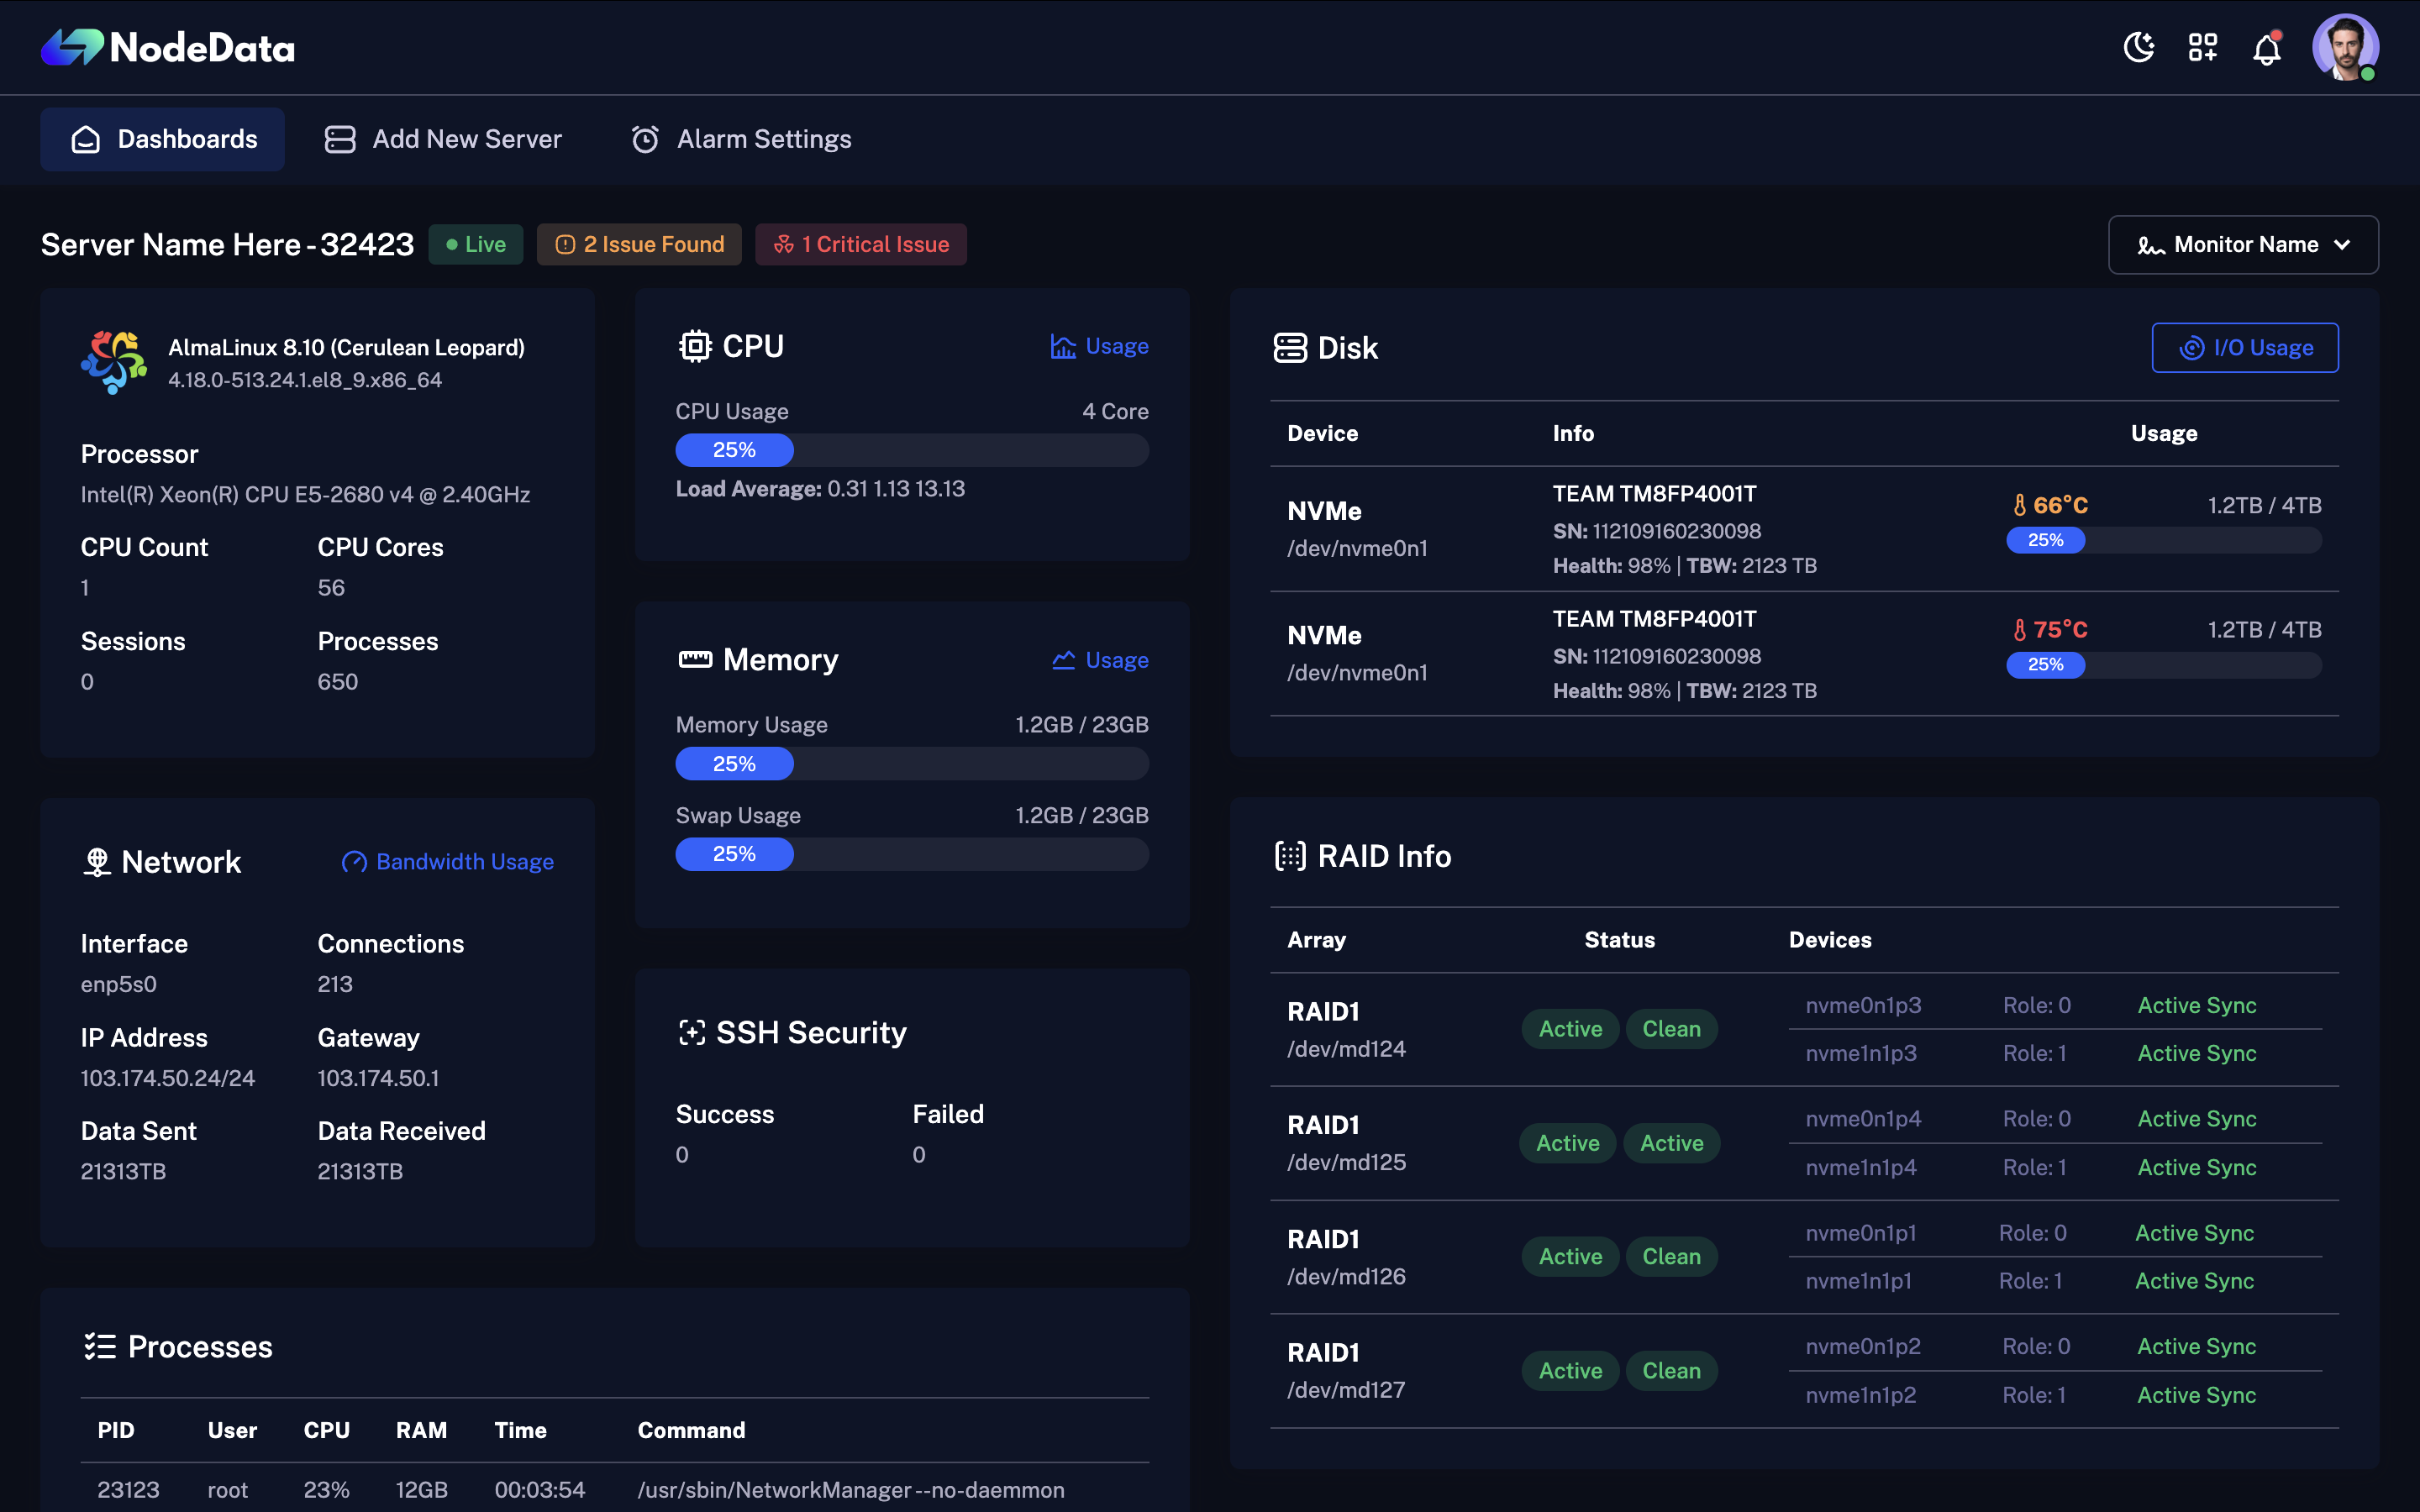2420x1512 pixels.
Task: Open the RAID Info panel icon
Action: point(1292,855)
